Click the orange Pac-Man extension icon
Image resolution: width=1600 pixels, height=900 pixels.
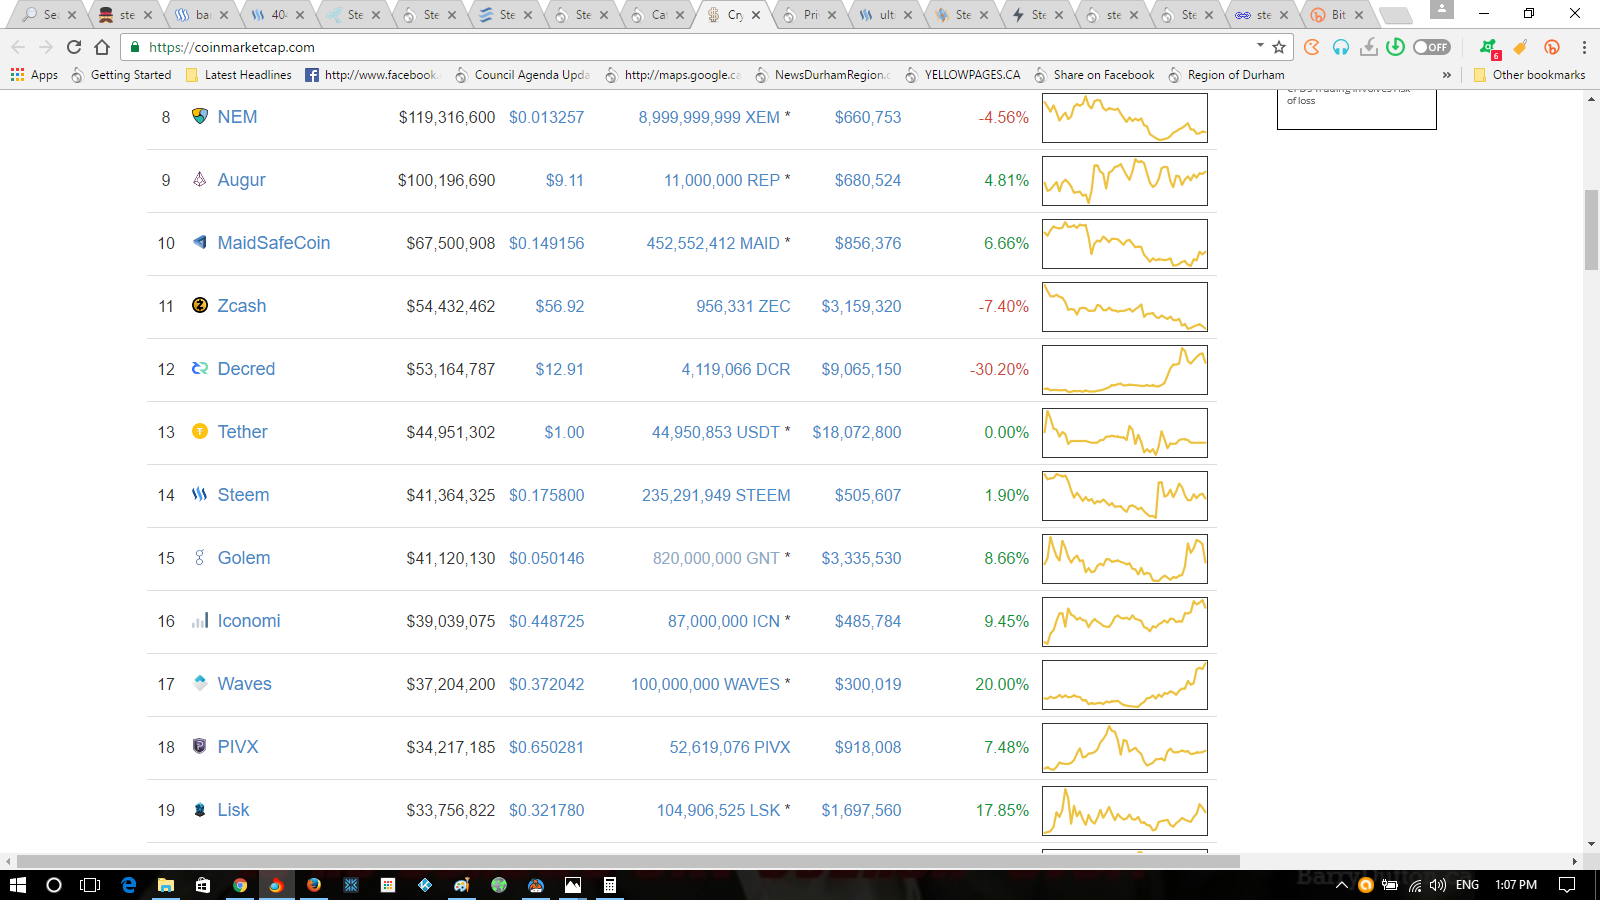pyautogui.click(x=1312, y=47)
